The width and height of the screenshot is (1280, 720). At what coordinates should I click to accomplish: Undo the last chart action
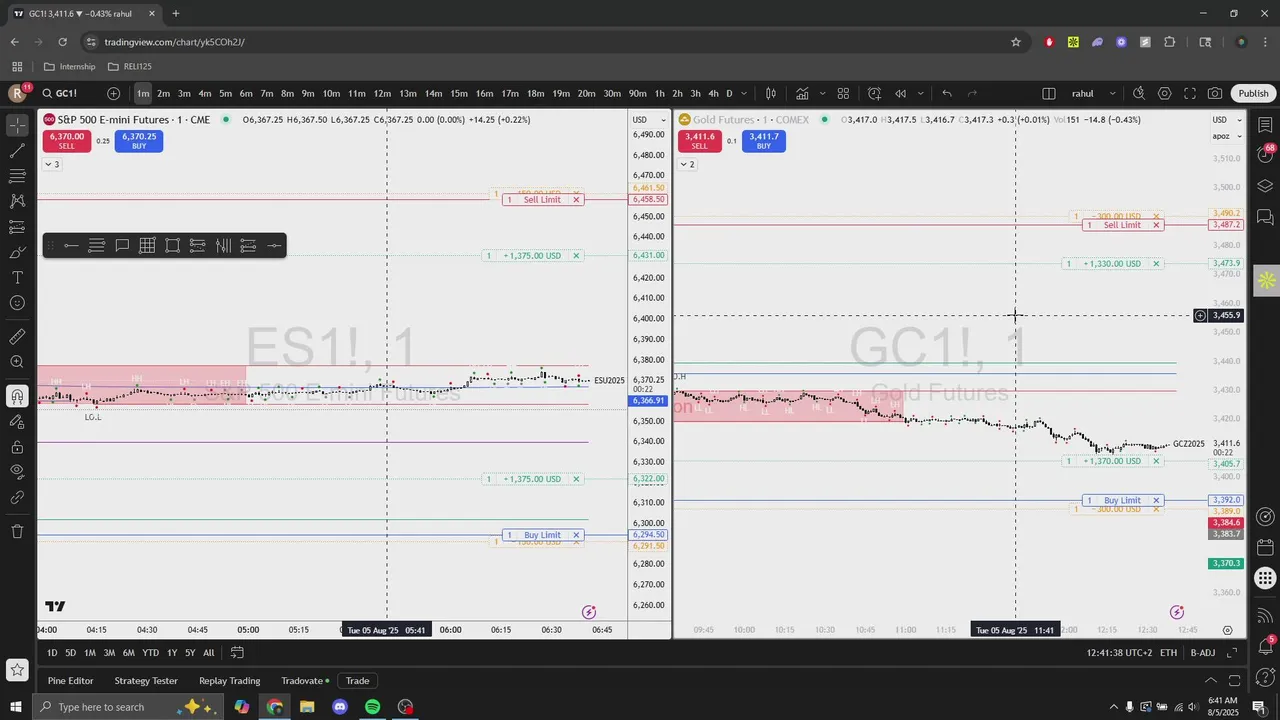coord(946,93)
